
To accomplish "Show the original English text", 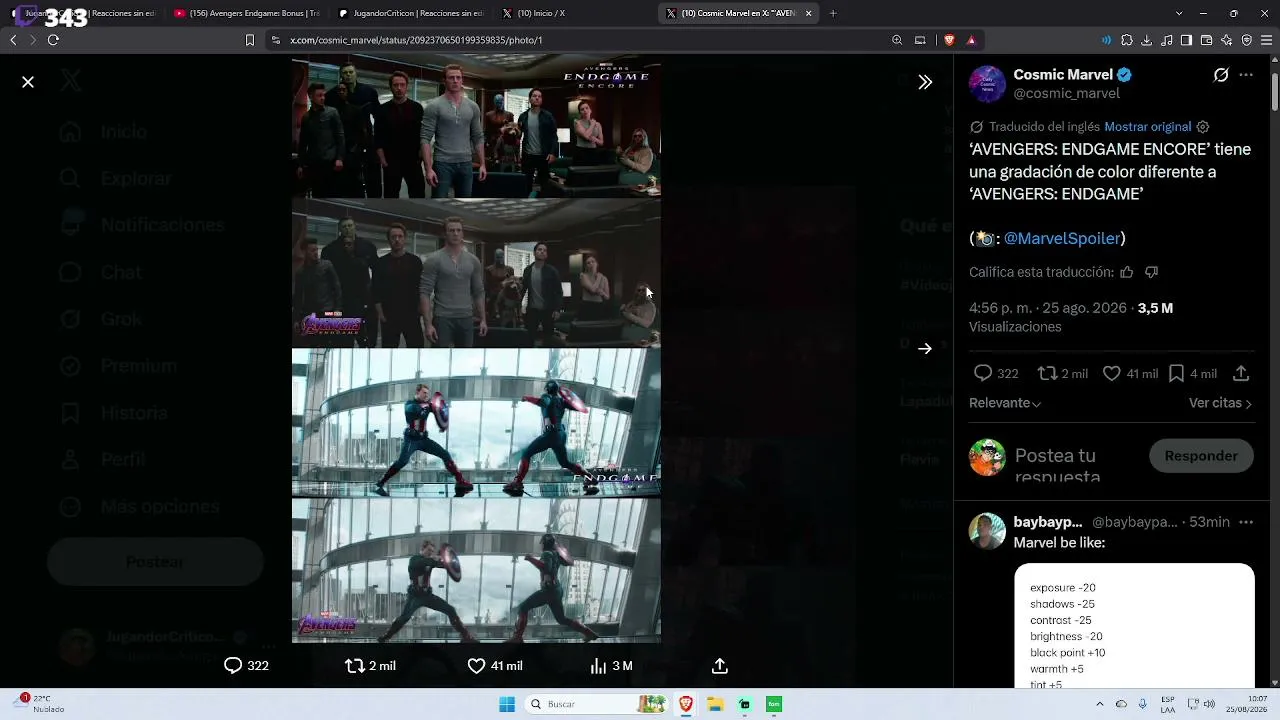I will pos(1148,127).
